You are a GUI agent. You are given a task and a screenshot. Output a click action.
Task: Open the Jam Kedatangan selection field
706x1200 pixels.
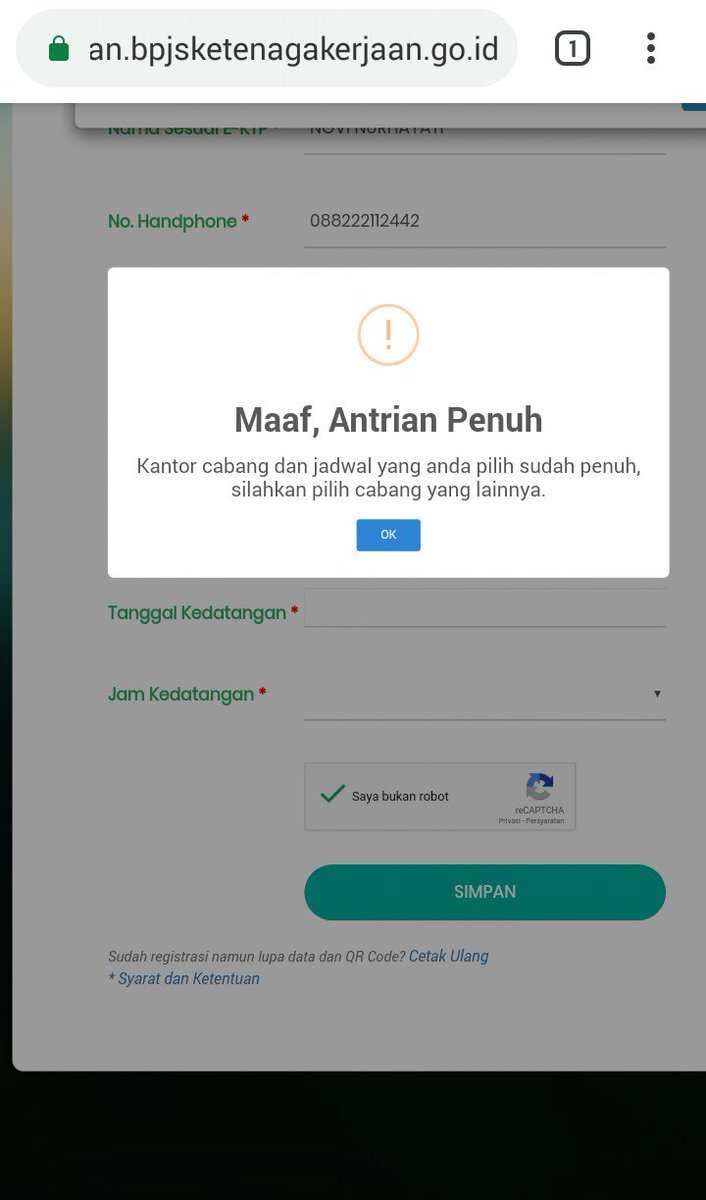pyautogui.click(x=485, y=694)
